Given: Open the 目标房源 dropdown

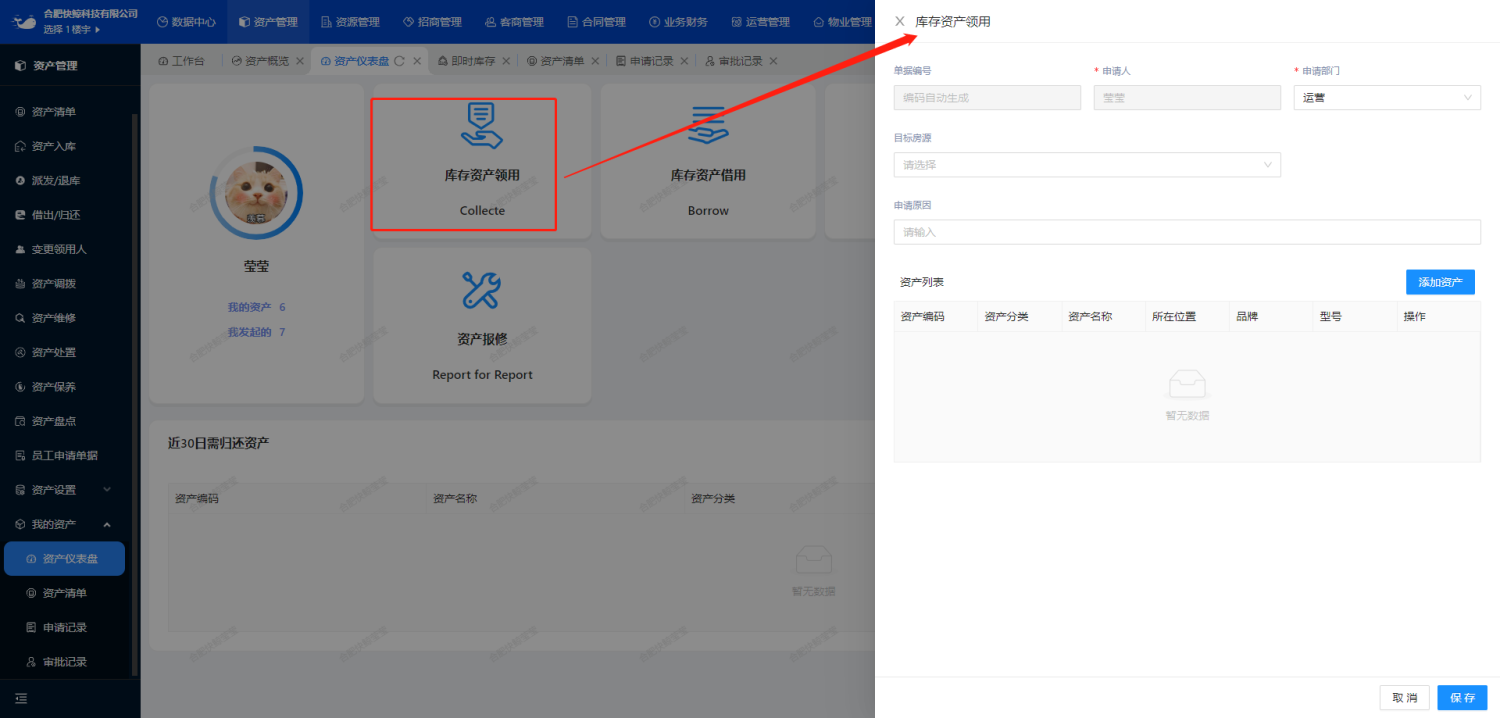Looking at the screenshot, I should coord(1087,165).
